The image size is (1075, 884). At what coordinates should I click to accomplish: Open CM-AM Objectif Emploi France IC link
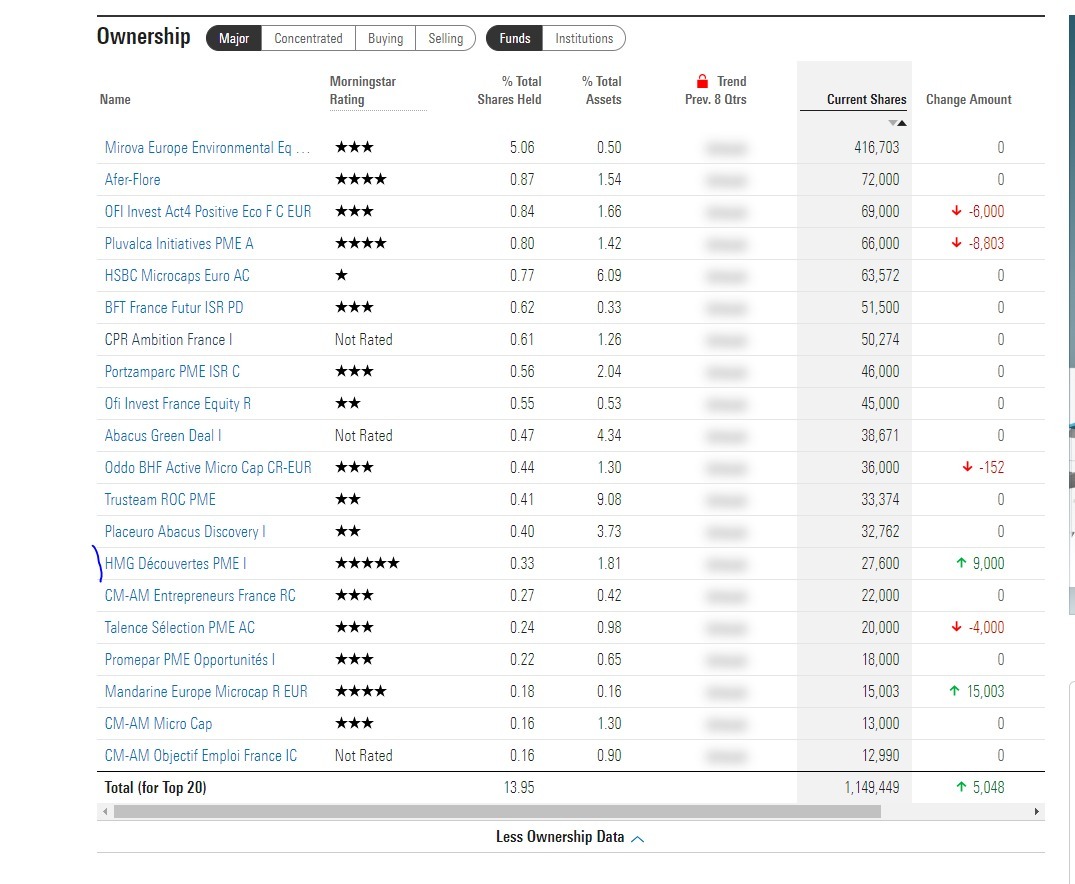[201, 756]
